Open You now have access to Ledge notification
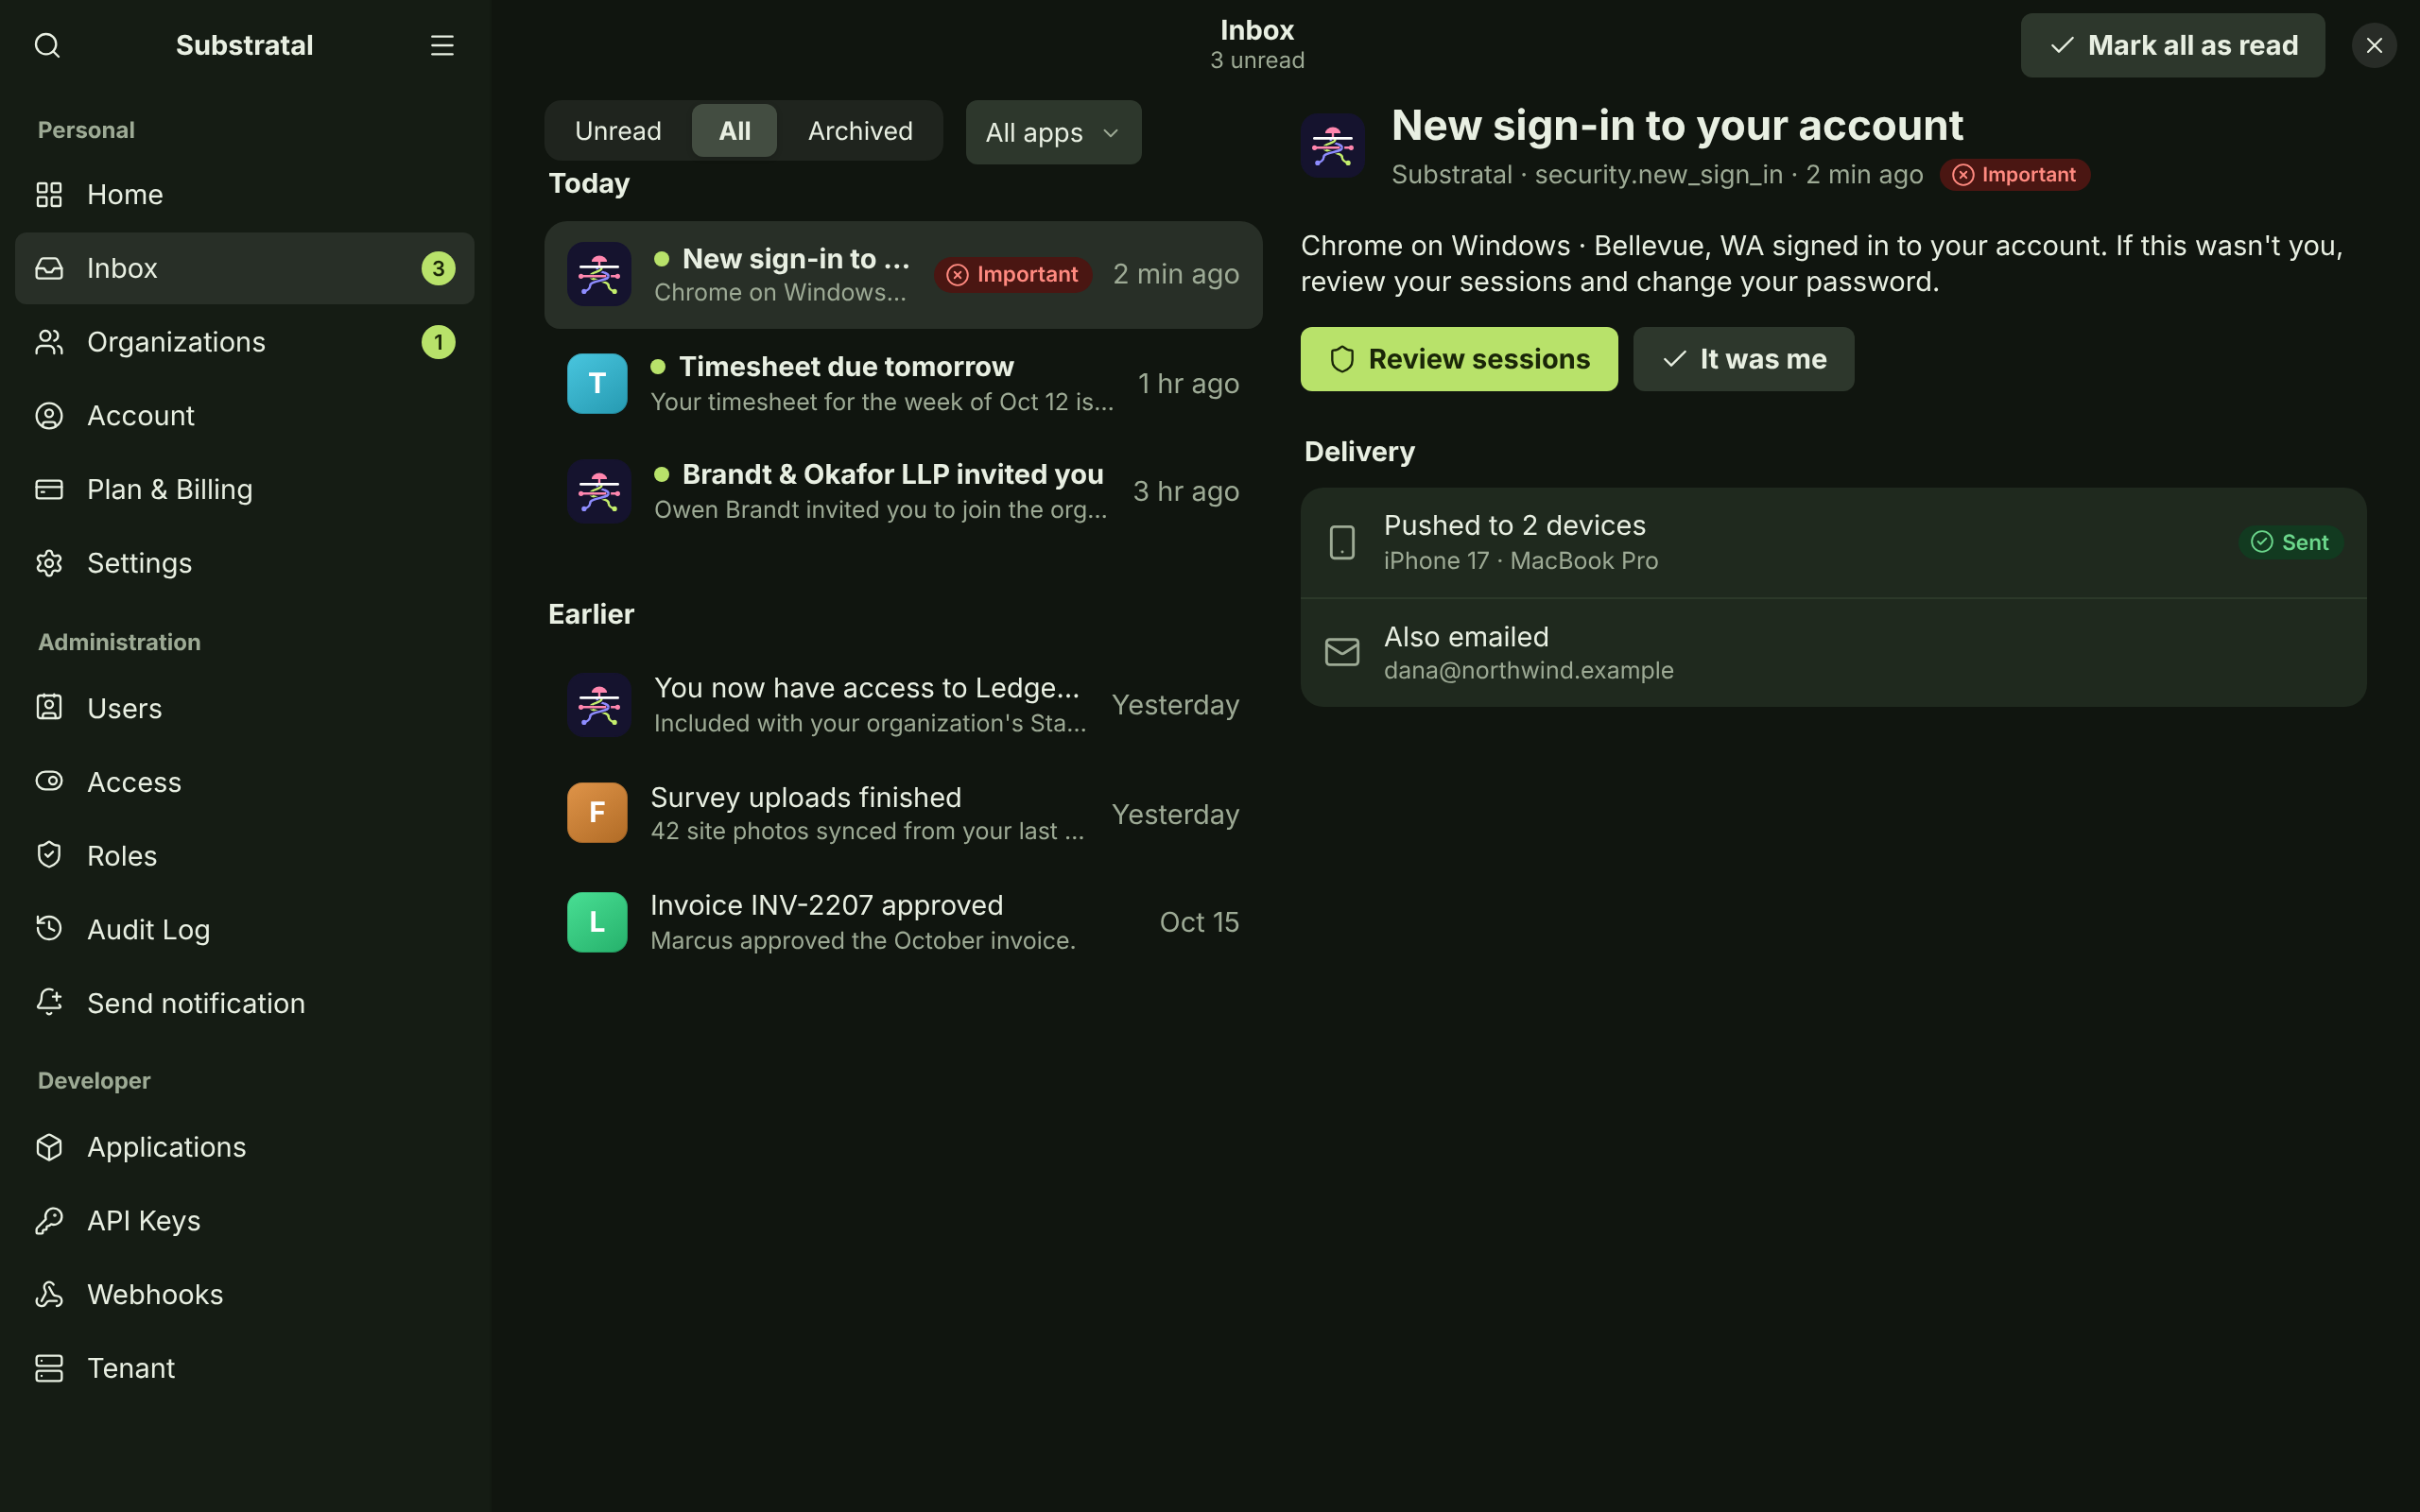Viewport: 2420px width, 1512px height. click(903, 705)
